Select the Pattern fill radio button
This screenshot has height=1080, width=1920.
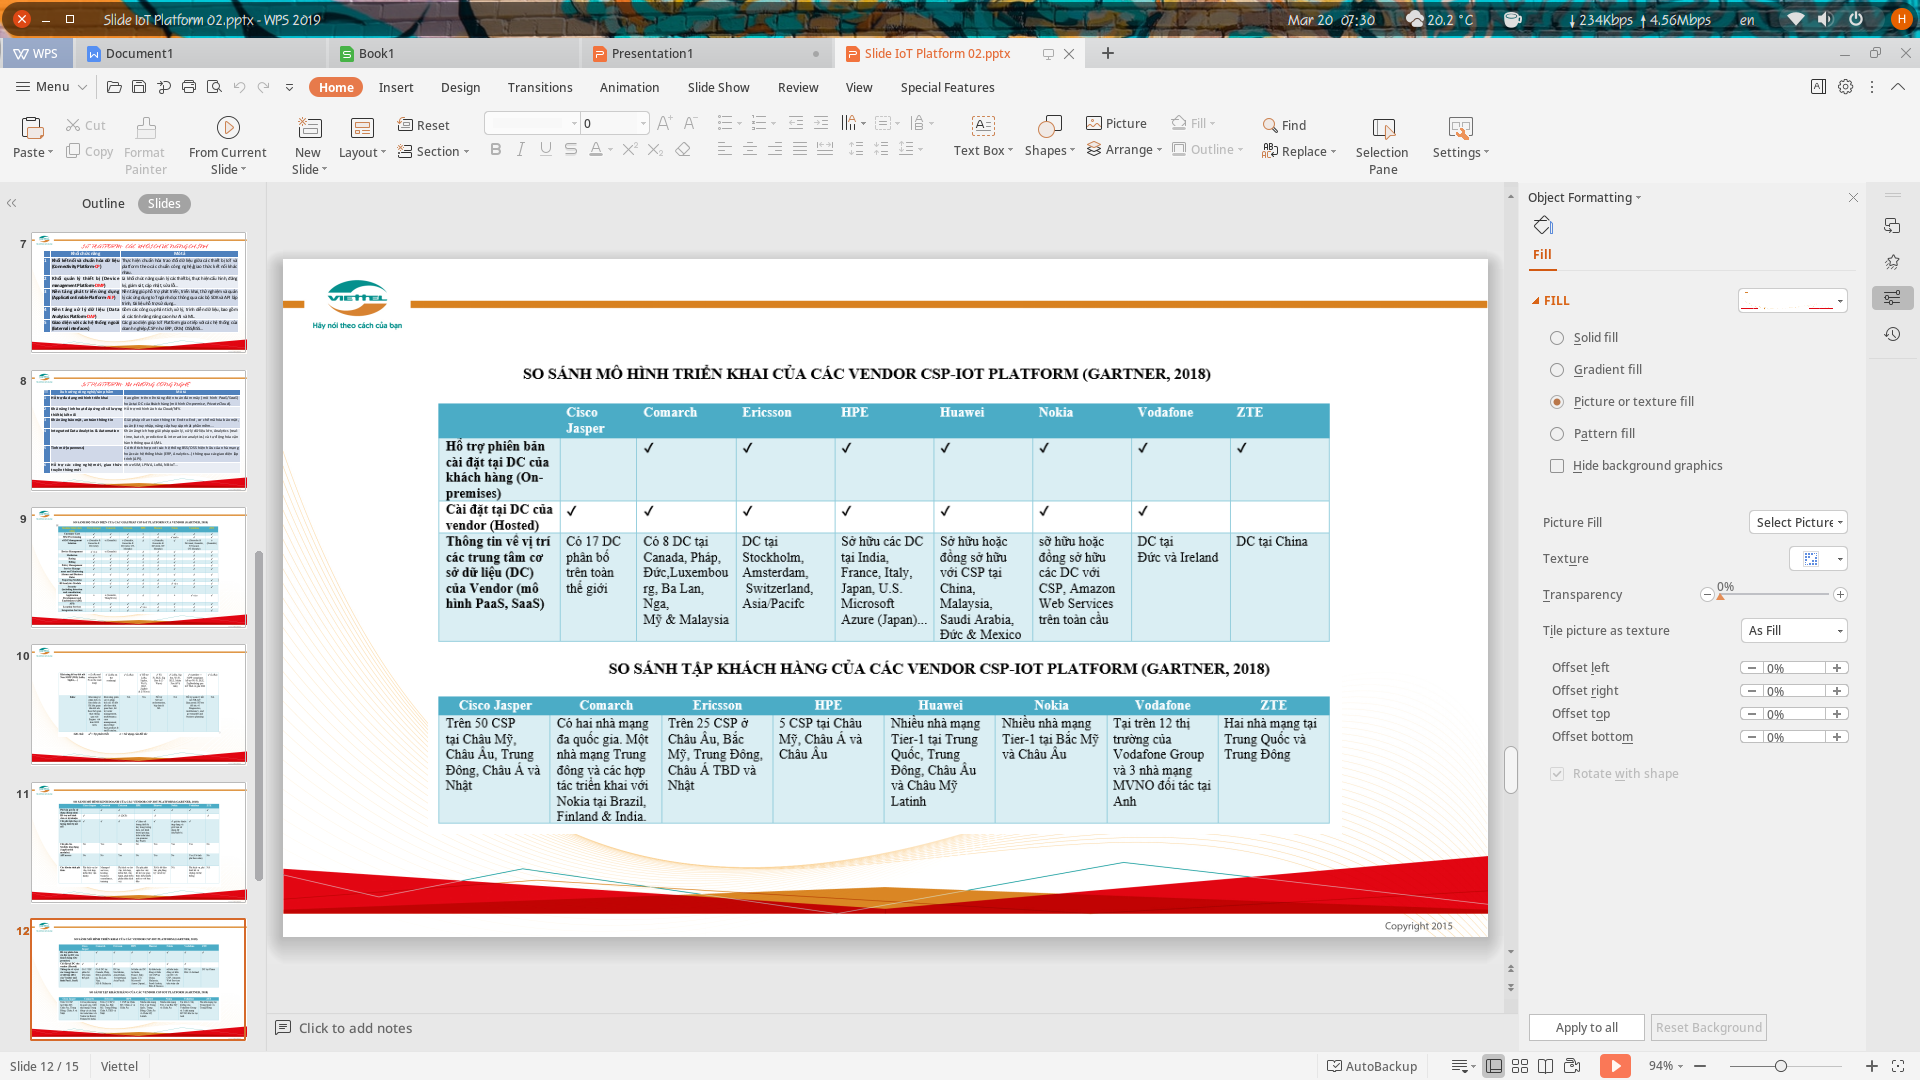point(1557,434)
